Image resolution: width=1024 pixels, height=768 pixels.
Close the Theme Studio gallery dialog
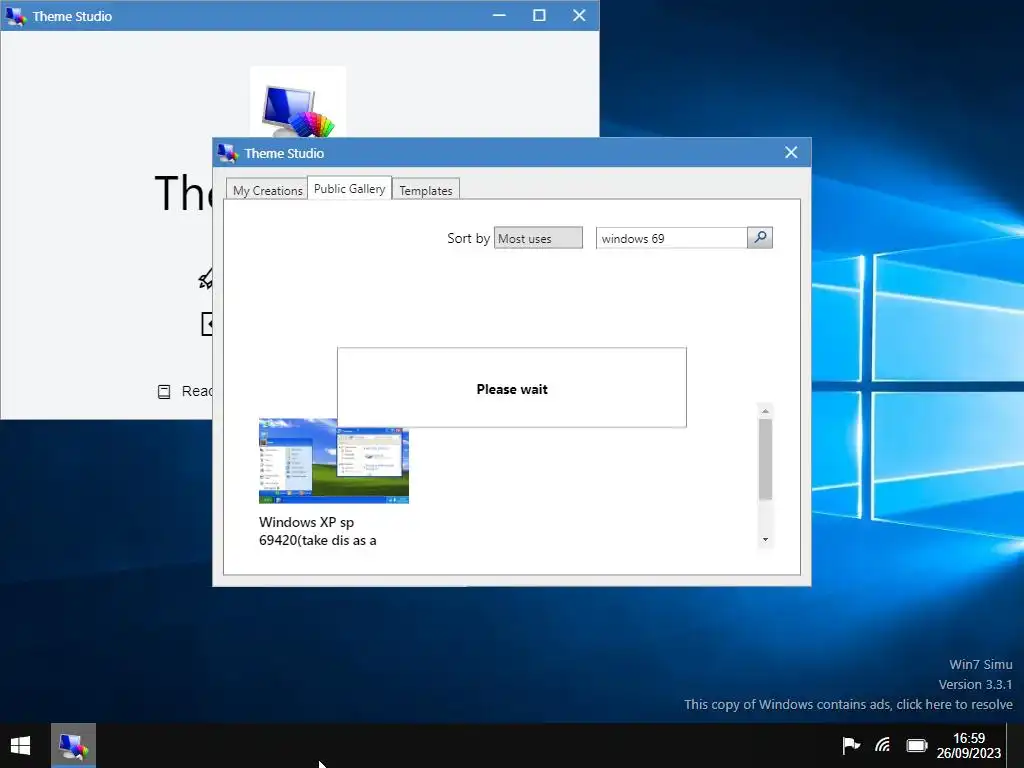791,152
